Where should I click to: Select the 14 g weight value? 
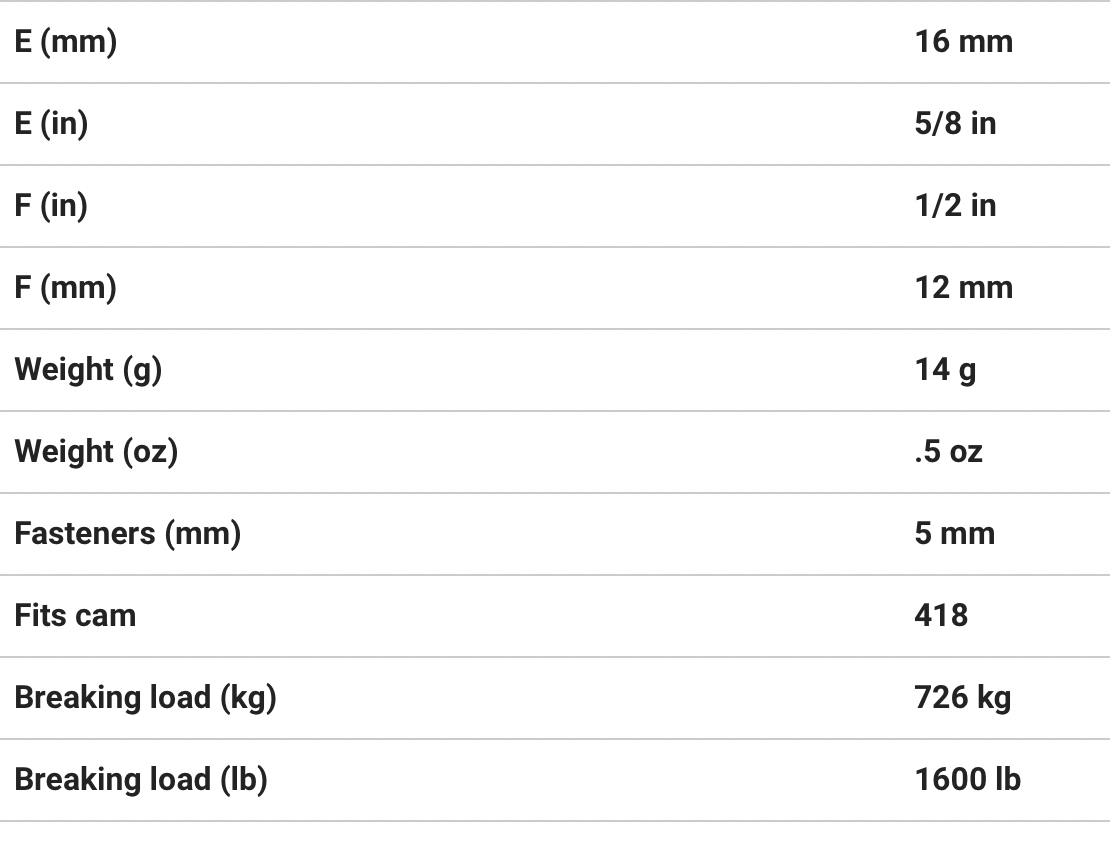pyautogui.click(x=945, y=370)
